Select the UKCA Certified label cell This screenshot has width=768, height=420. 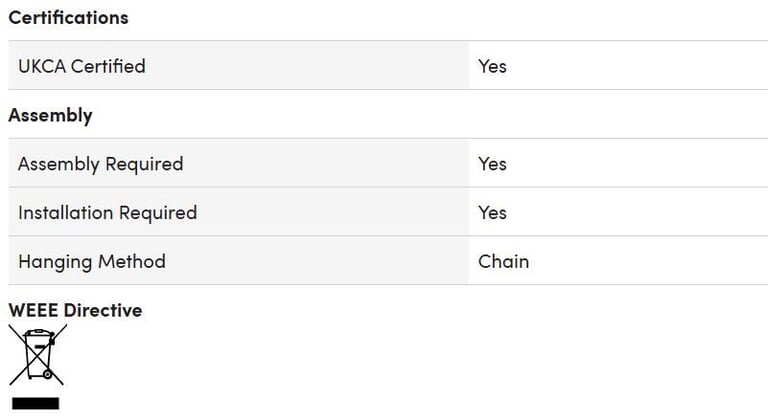point(239,66)
